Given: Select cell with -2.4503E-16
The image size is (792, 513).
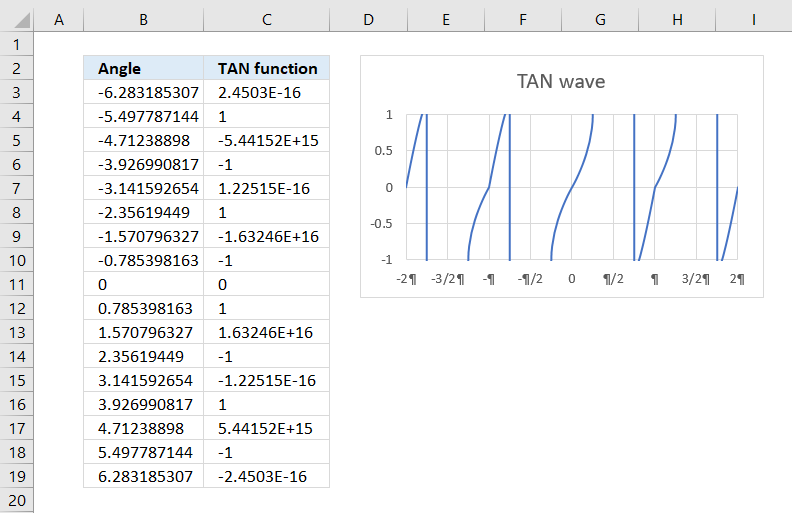Looking at the screenshot, I should pyautogui.click(x=267, y=476).
